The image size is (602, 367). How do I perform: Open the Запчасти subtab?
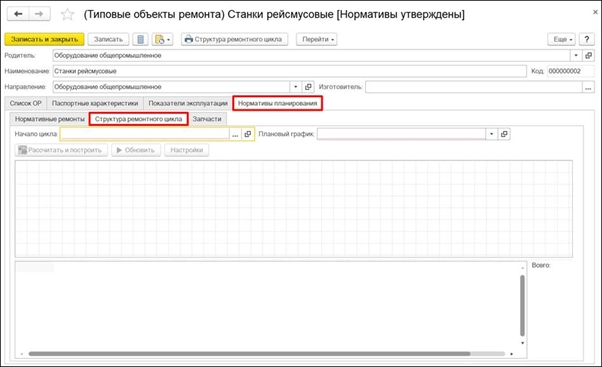coord(207,119)
